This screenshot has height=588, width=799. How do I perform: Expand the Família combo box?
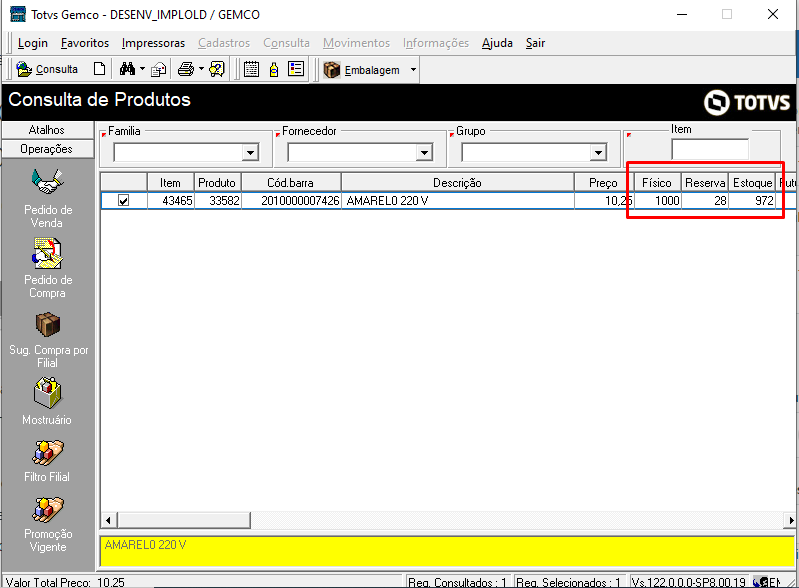coord(250,152)
